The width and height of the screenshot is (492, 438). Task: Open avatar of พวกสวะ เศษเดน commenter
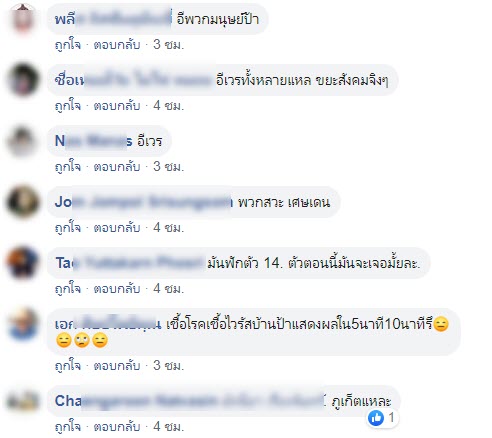pos(23,202)
